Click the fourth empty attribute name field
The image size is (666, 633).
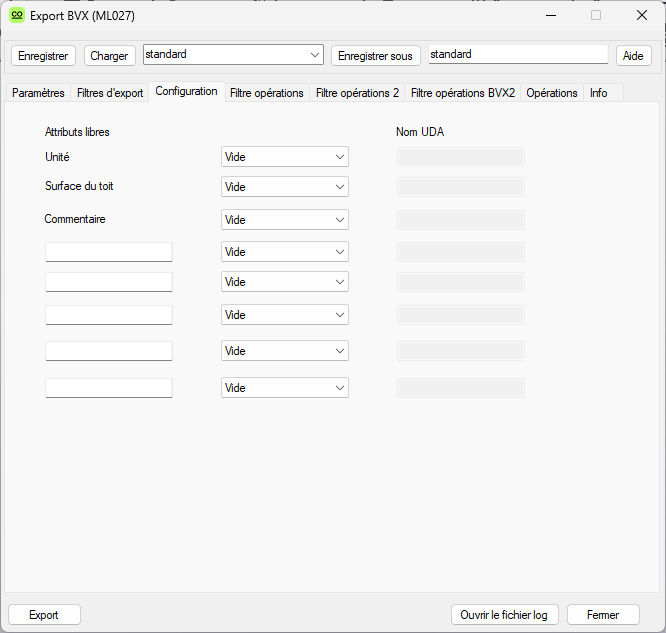[109, 351]
